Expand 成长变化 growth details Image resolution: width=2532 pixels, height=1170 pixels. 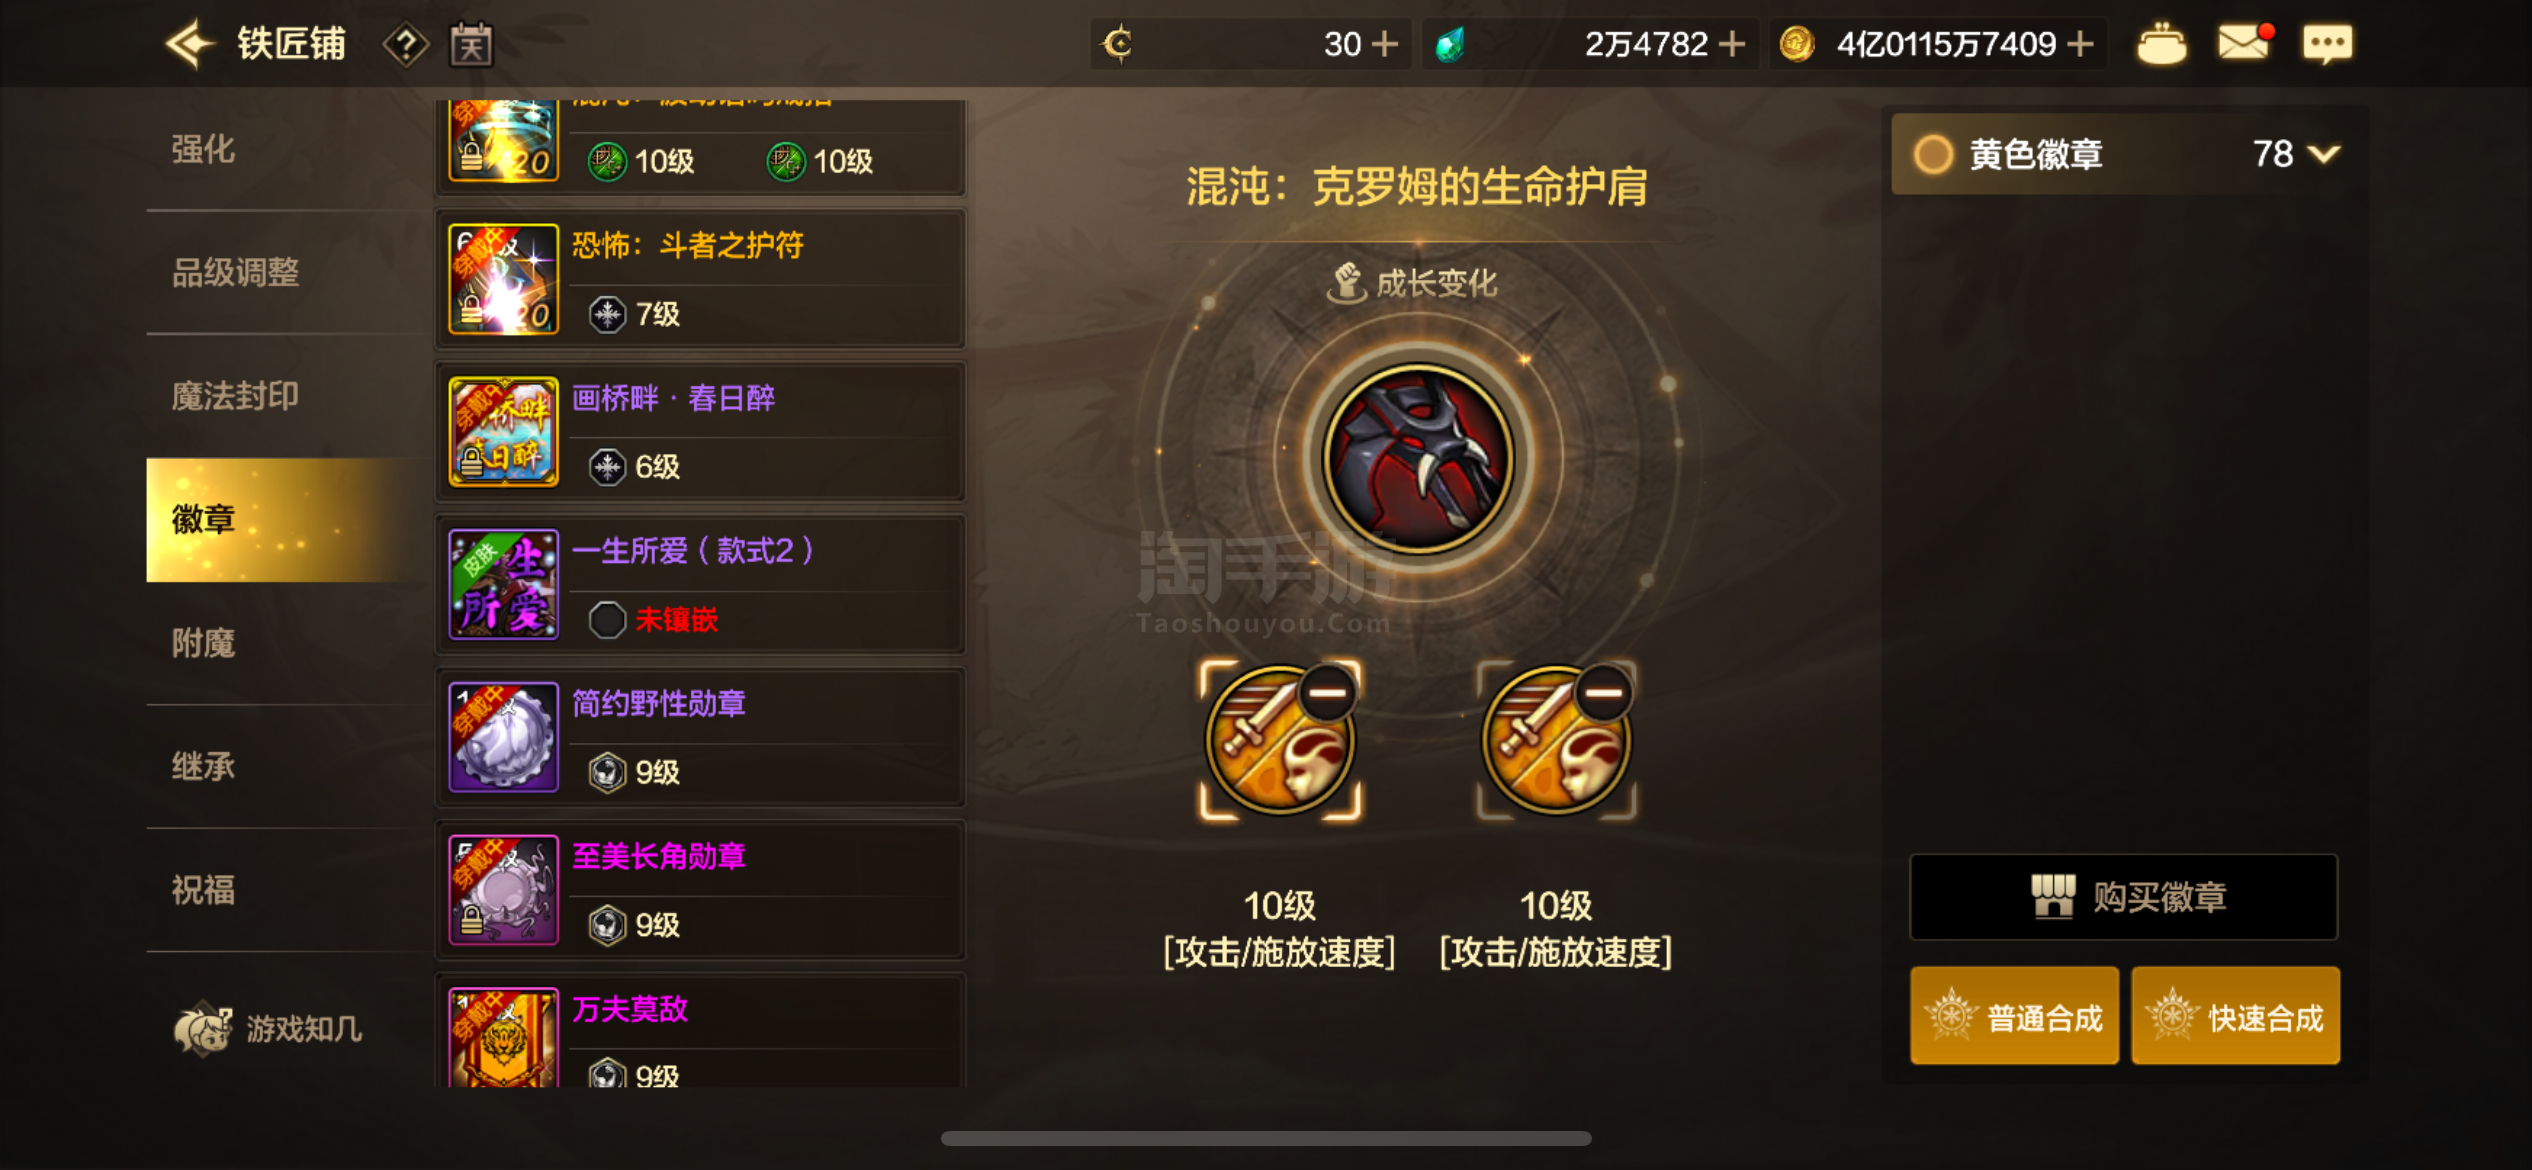1411,283
